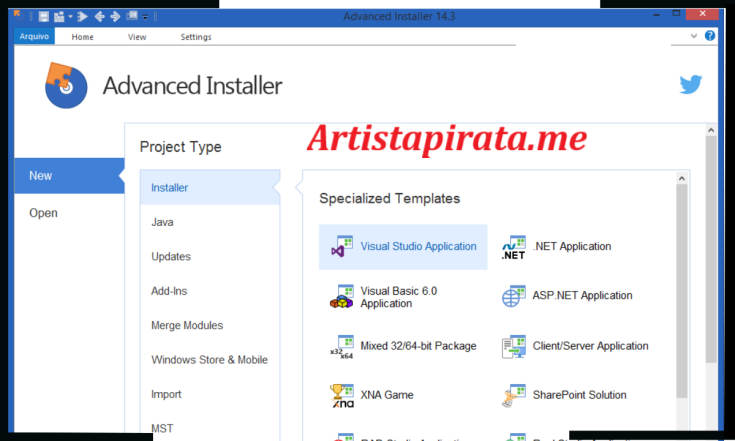The height and width of the screenshot is (441, 735).
Task: Switch to the View ribbon tab
Action: point(137,37)
